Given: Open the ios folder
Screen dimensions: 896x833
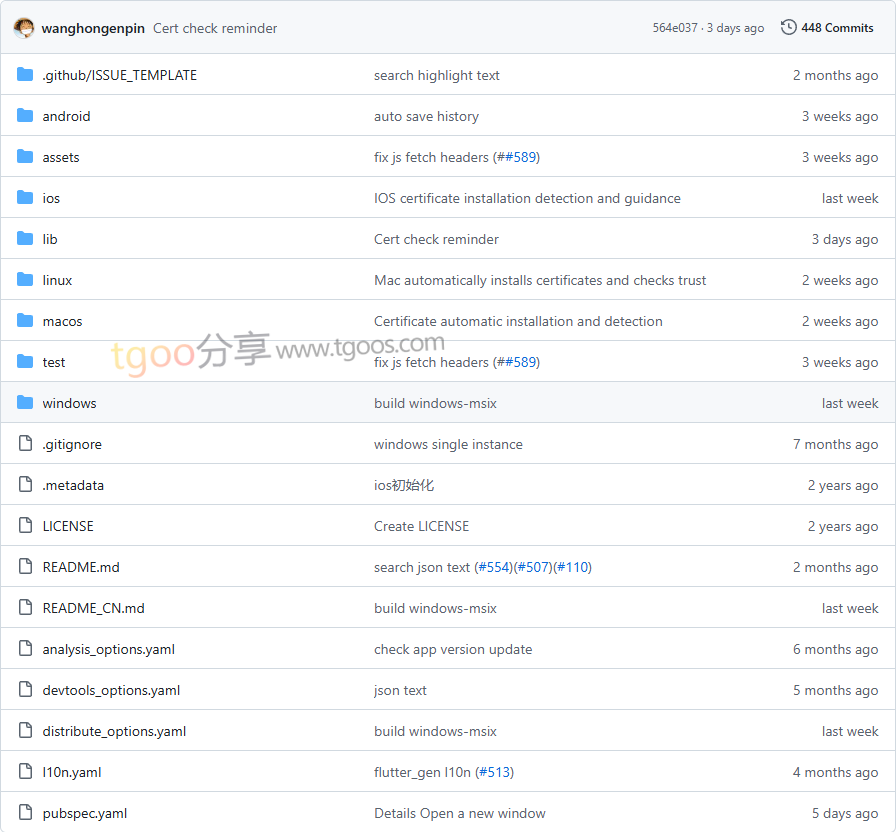Looking at the screenshot, I should (x=51, y=198).
